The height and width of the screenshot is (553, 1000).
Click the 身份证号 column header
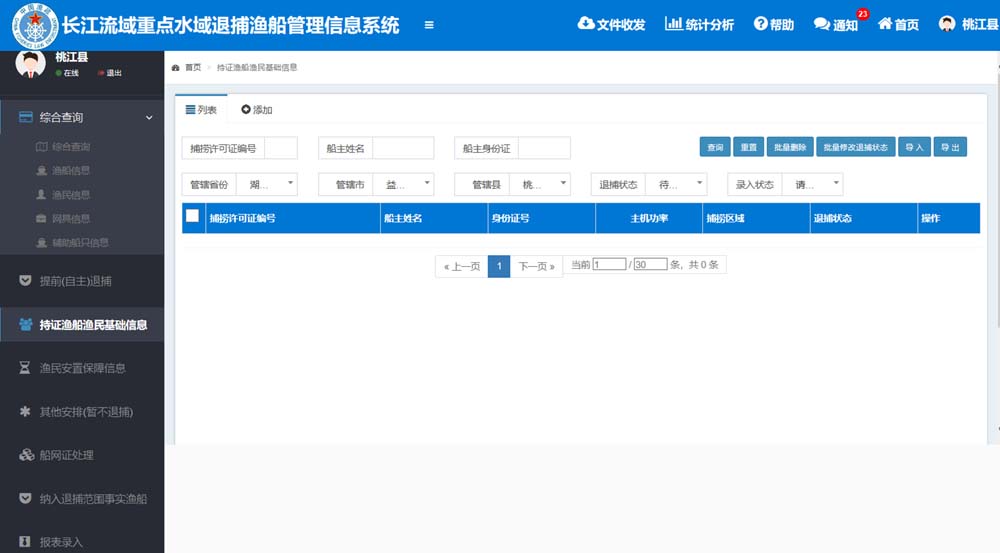[x=541, y=218]
